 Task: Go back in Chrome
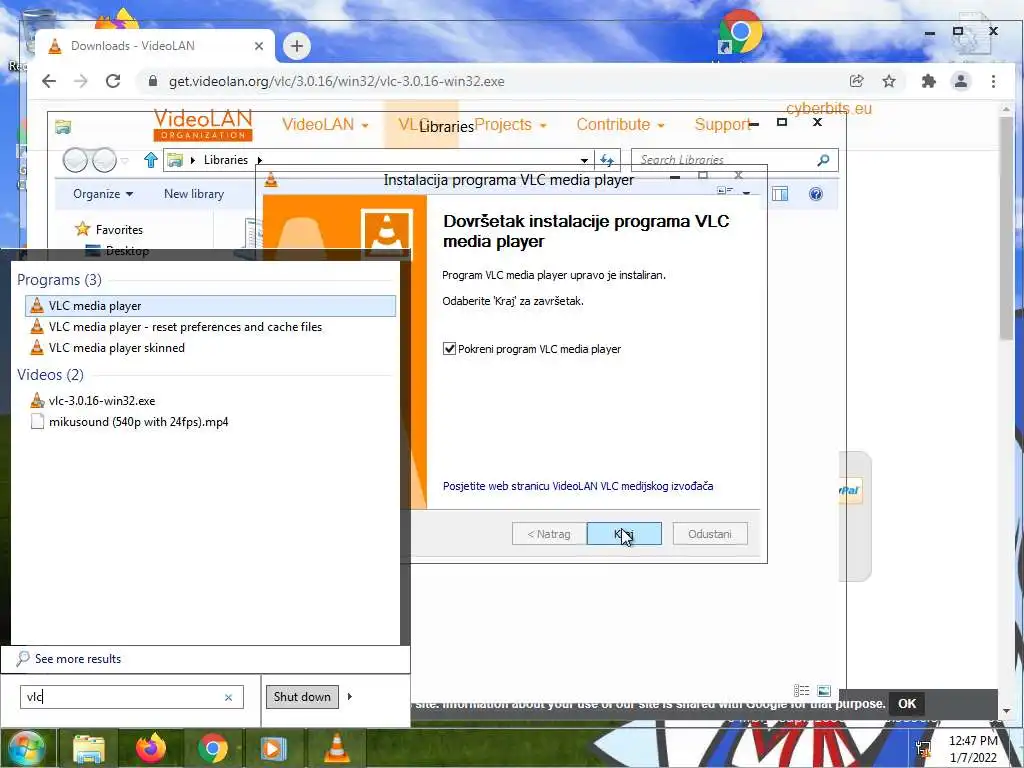point(49,81)
